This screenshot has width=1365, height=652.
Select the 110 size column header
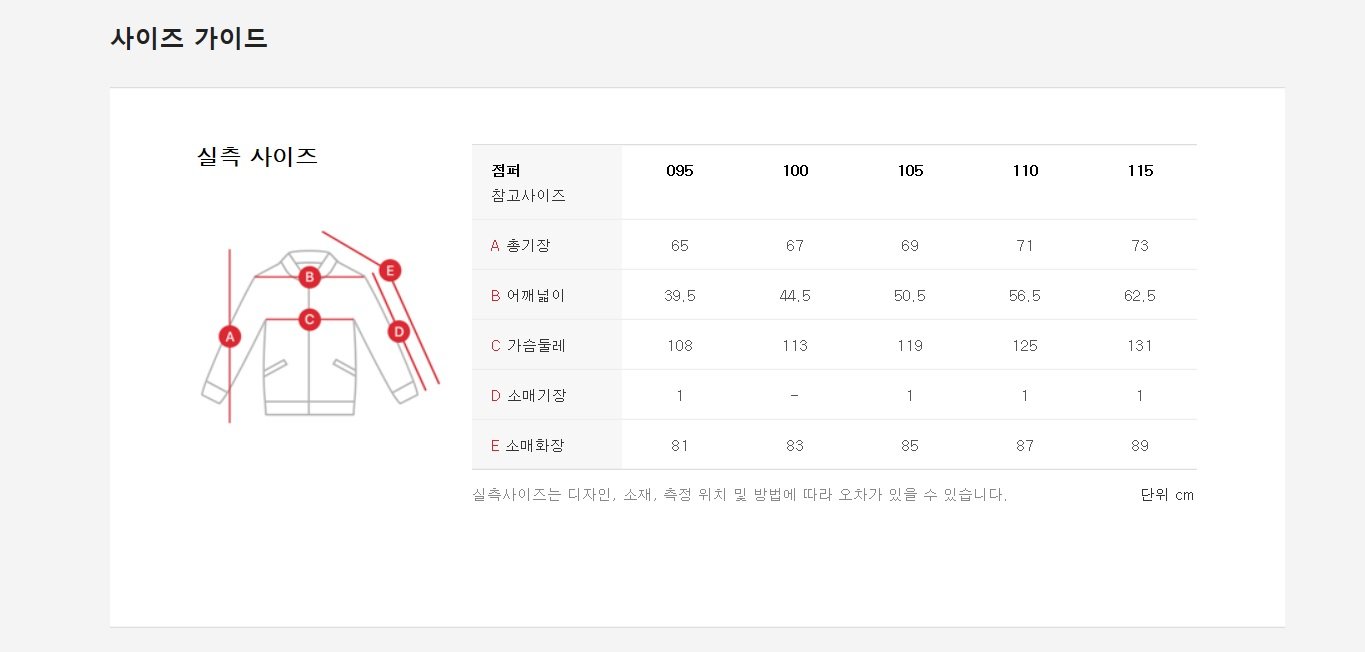click(x=1025, y=171)
